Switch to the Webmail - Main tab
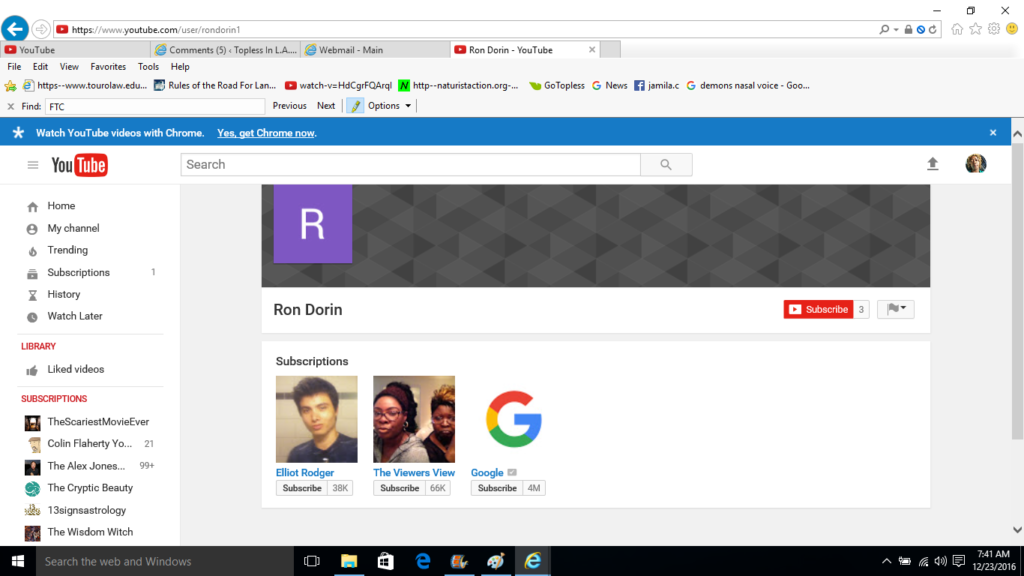1024x576 pixels. [x=375, y=50]
